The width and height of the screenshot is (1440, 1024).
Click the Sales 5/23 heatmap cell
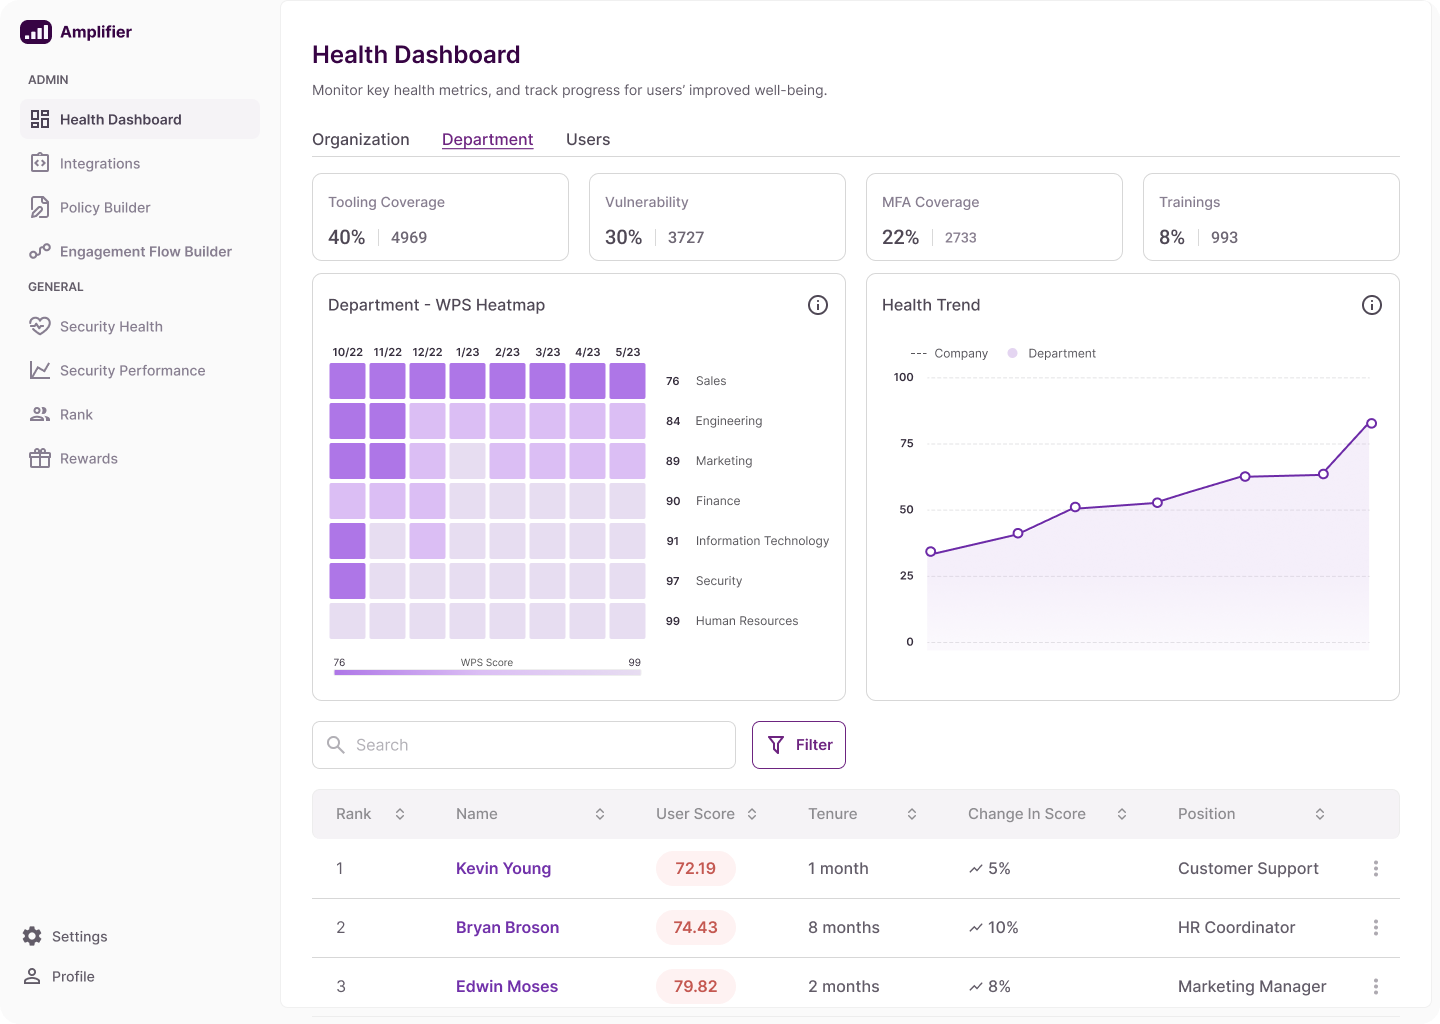[x=627, y=381]
